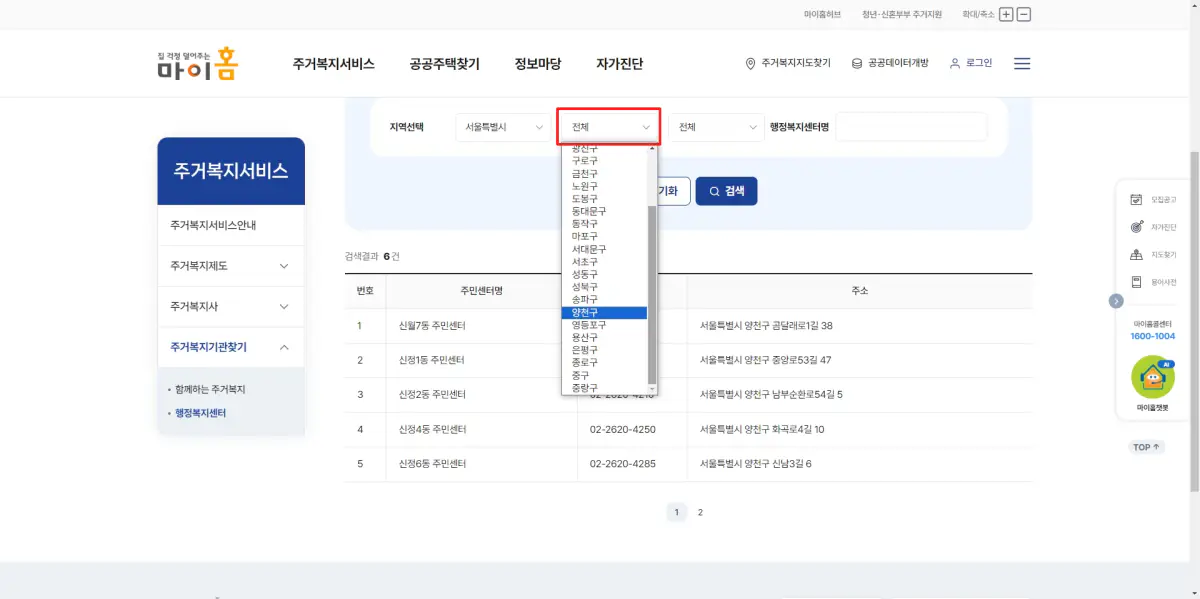Screen dimensions: 1200x599
Task: Select 서대문구 option
Action: (605, 249)
